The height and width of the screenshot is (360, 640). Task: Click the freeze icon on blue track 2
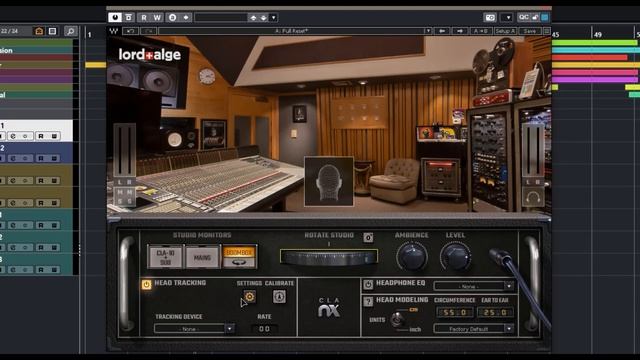pos(25,158)
